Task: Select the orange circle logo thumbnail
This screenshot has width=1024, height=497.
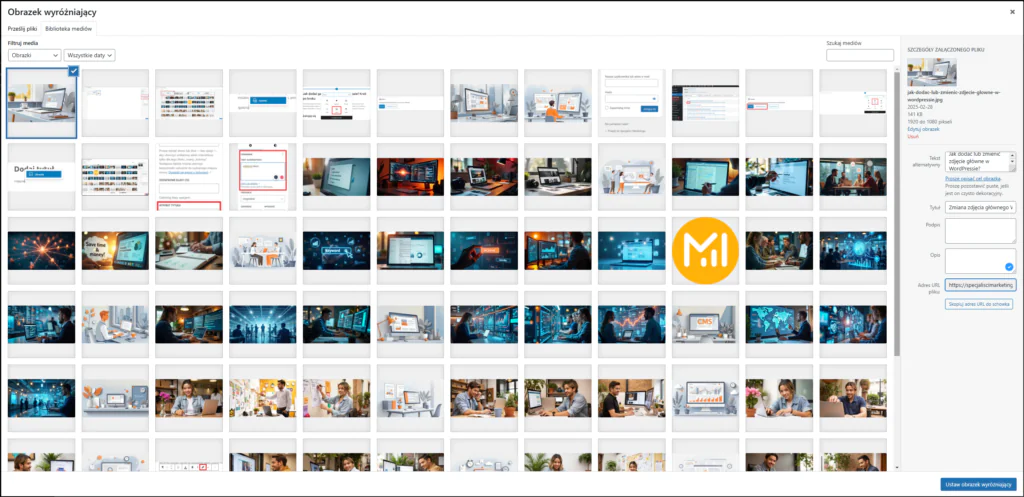Action: click(705, 246)
